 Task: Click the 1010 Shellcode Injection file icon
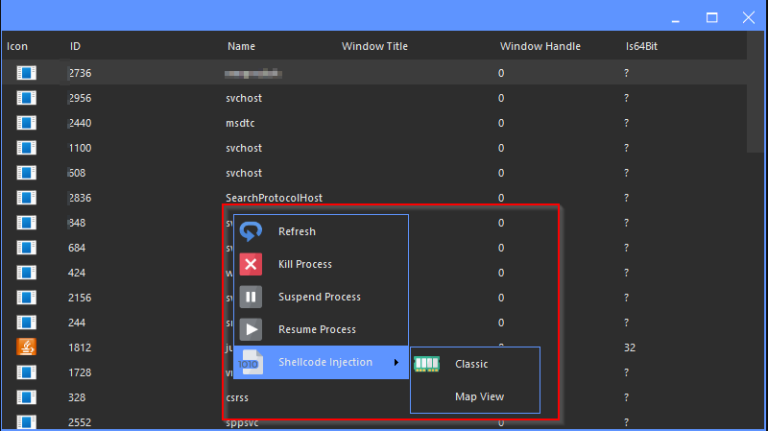(251, 362)
